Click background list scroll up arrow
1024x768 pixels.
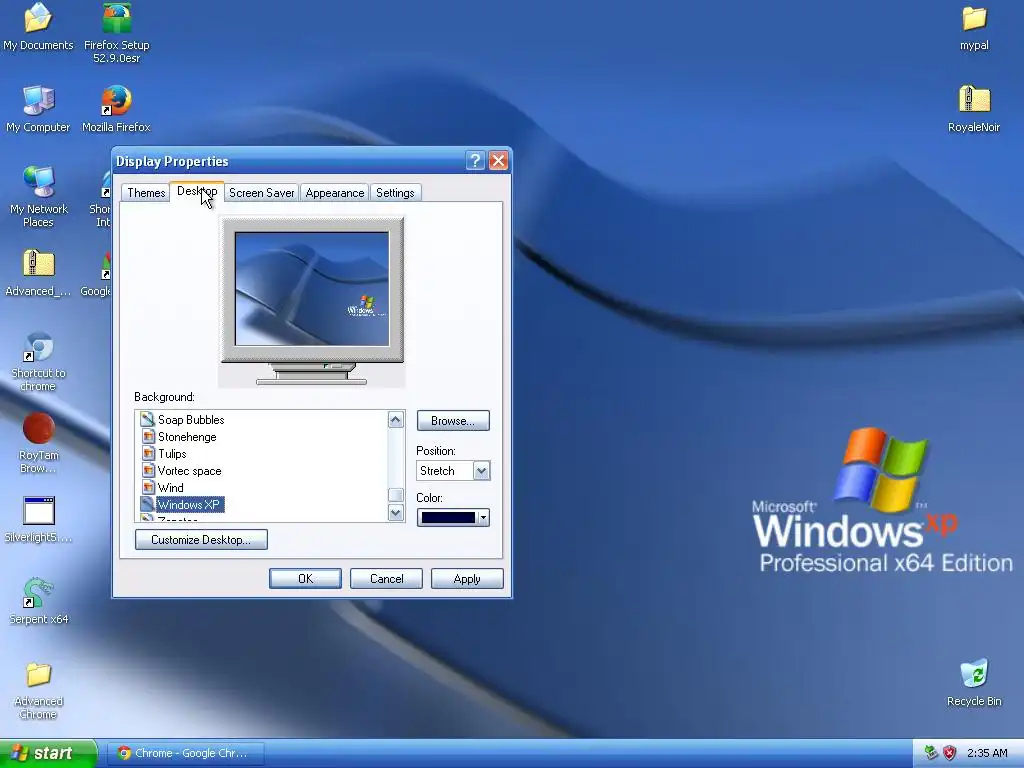(395, 419)
